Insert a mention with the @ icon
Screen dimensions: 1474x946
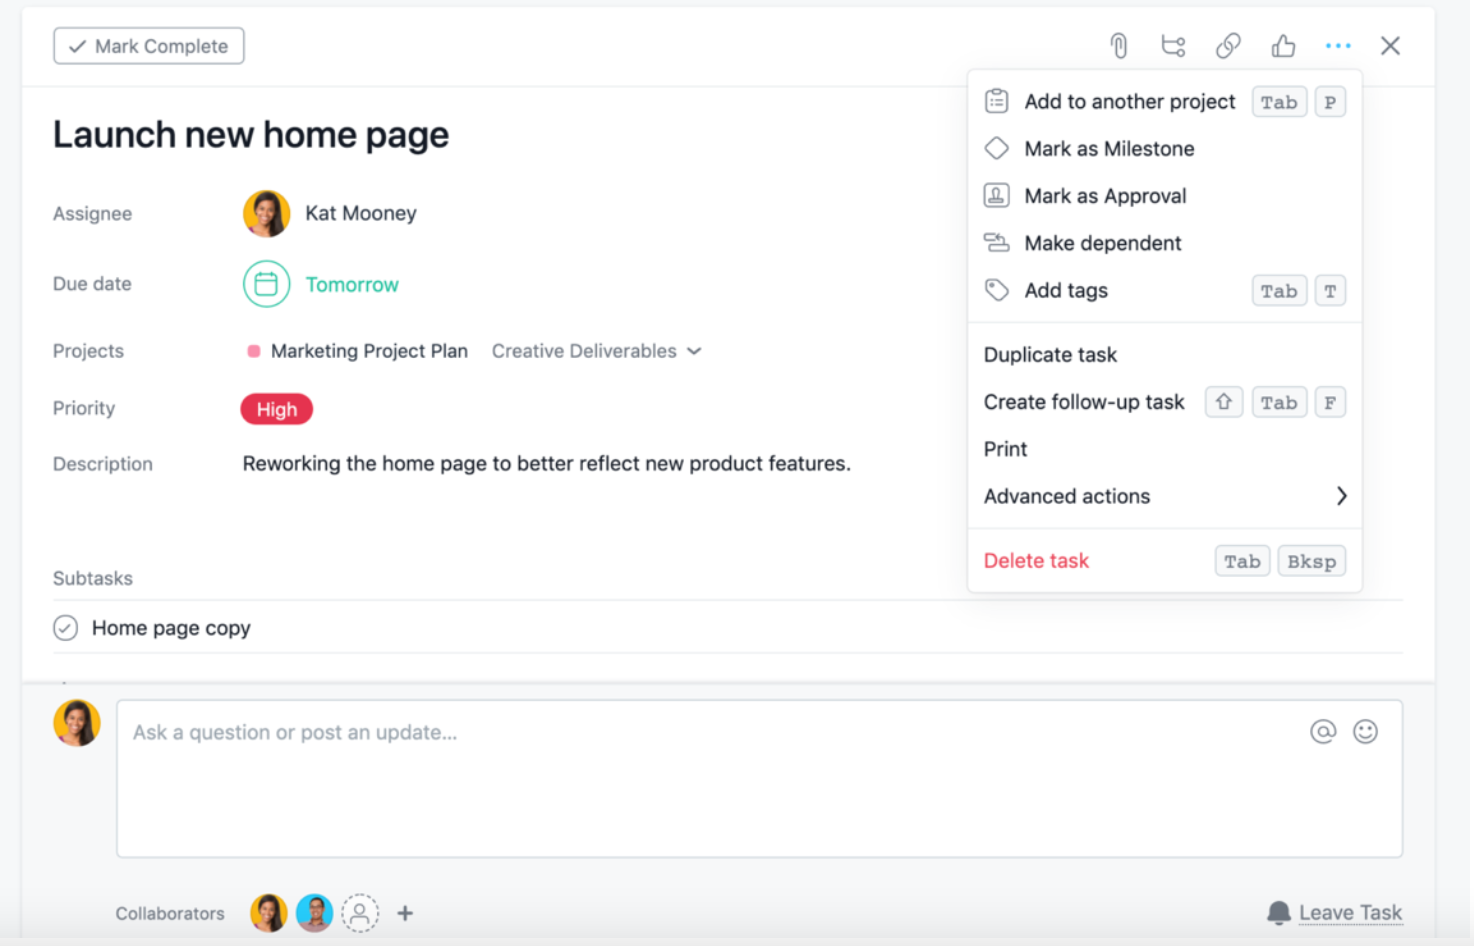[1323, 732]
